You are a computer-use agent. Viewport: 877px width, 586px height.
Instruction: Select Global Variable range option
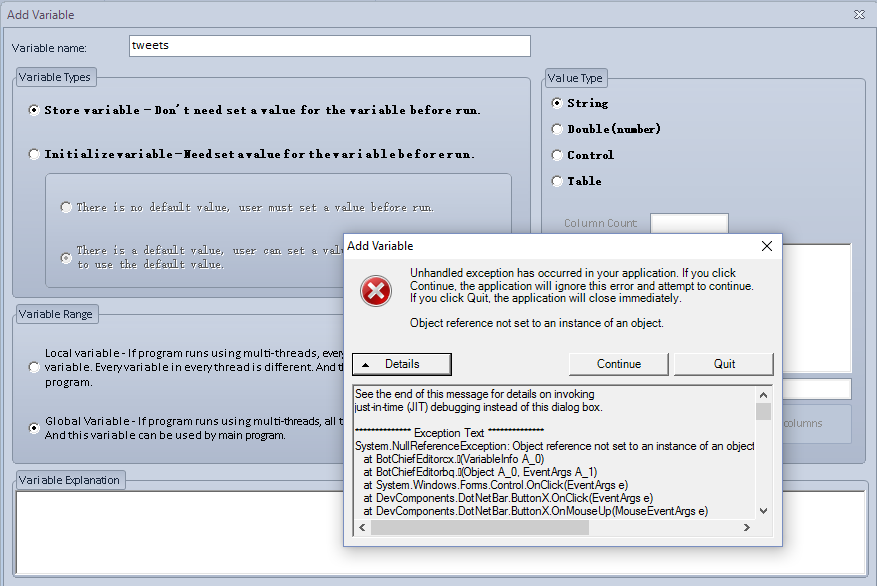pos(35,427)
